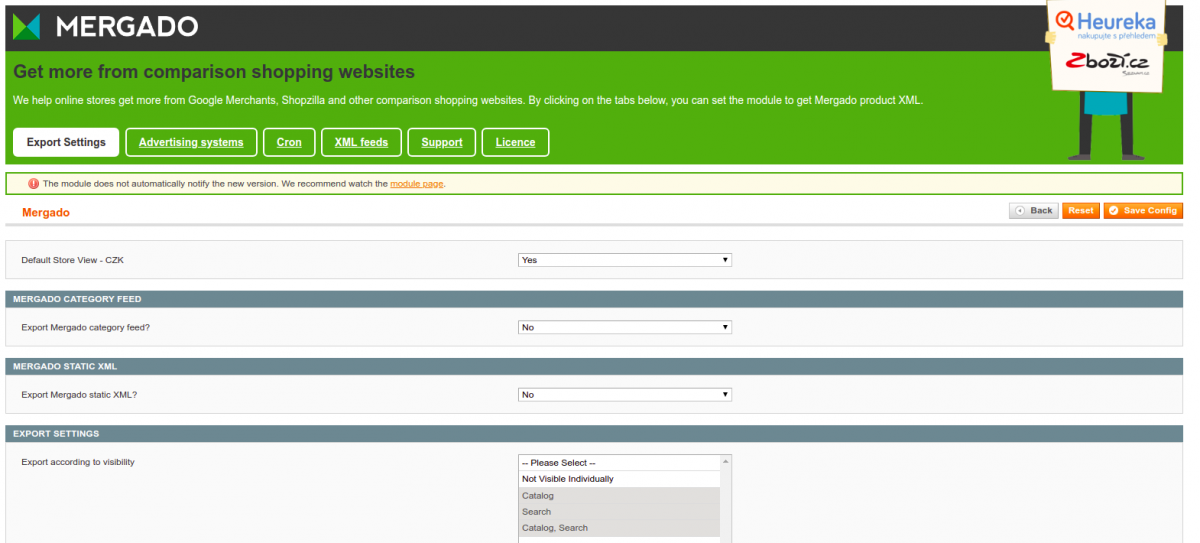This screenshot has width=1200, height=543.
Task: Click the Zbozi.cz logo on the banner
Action: click(x=1105, y=63)
